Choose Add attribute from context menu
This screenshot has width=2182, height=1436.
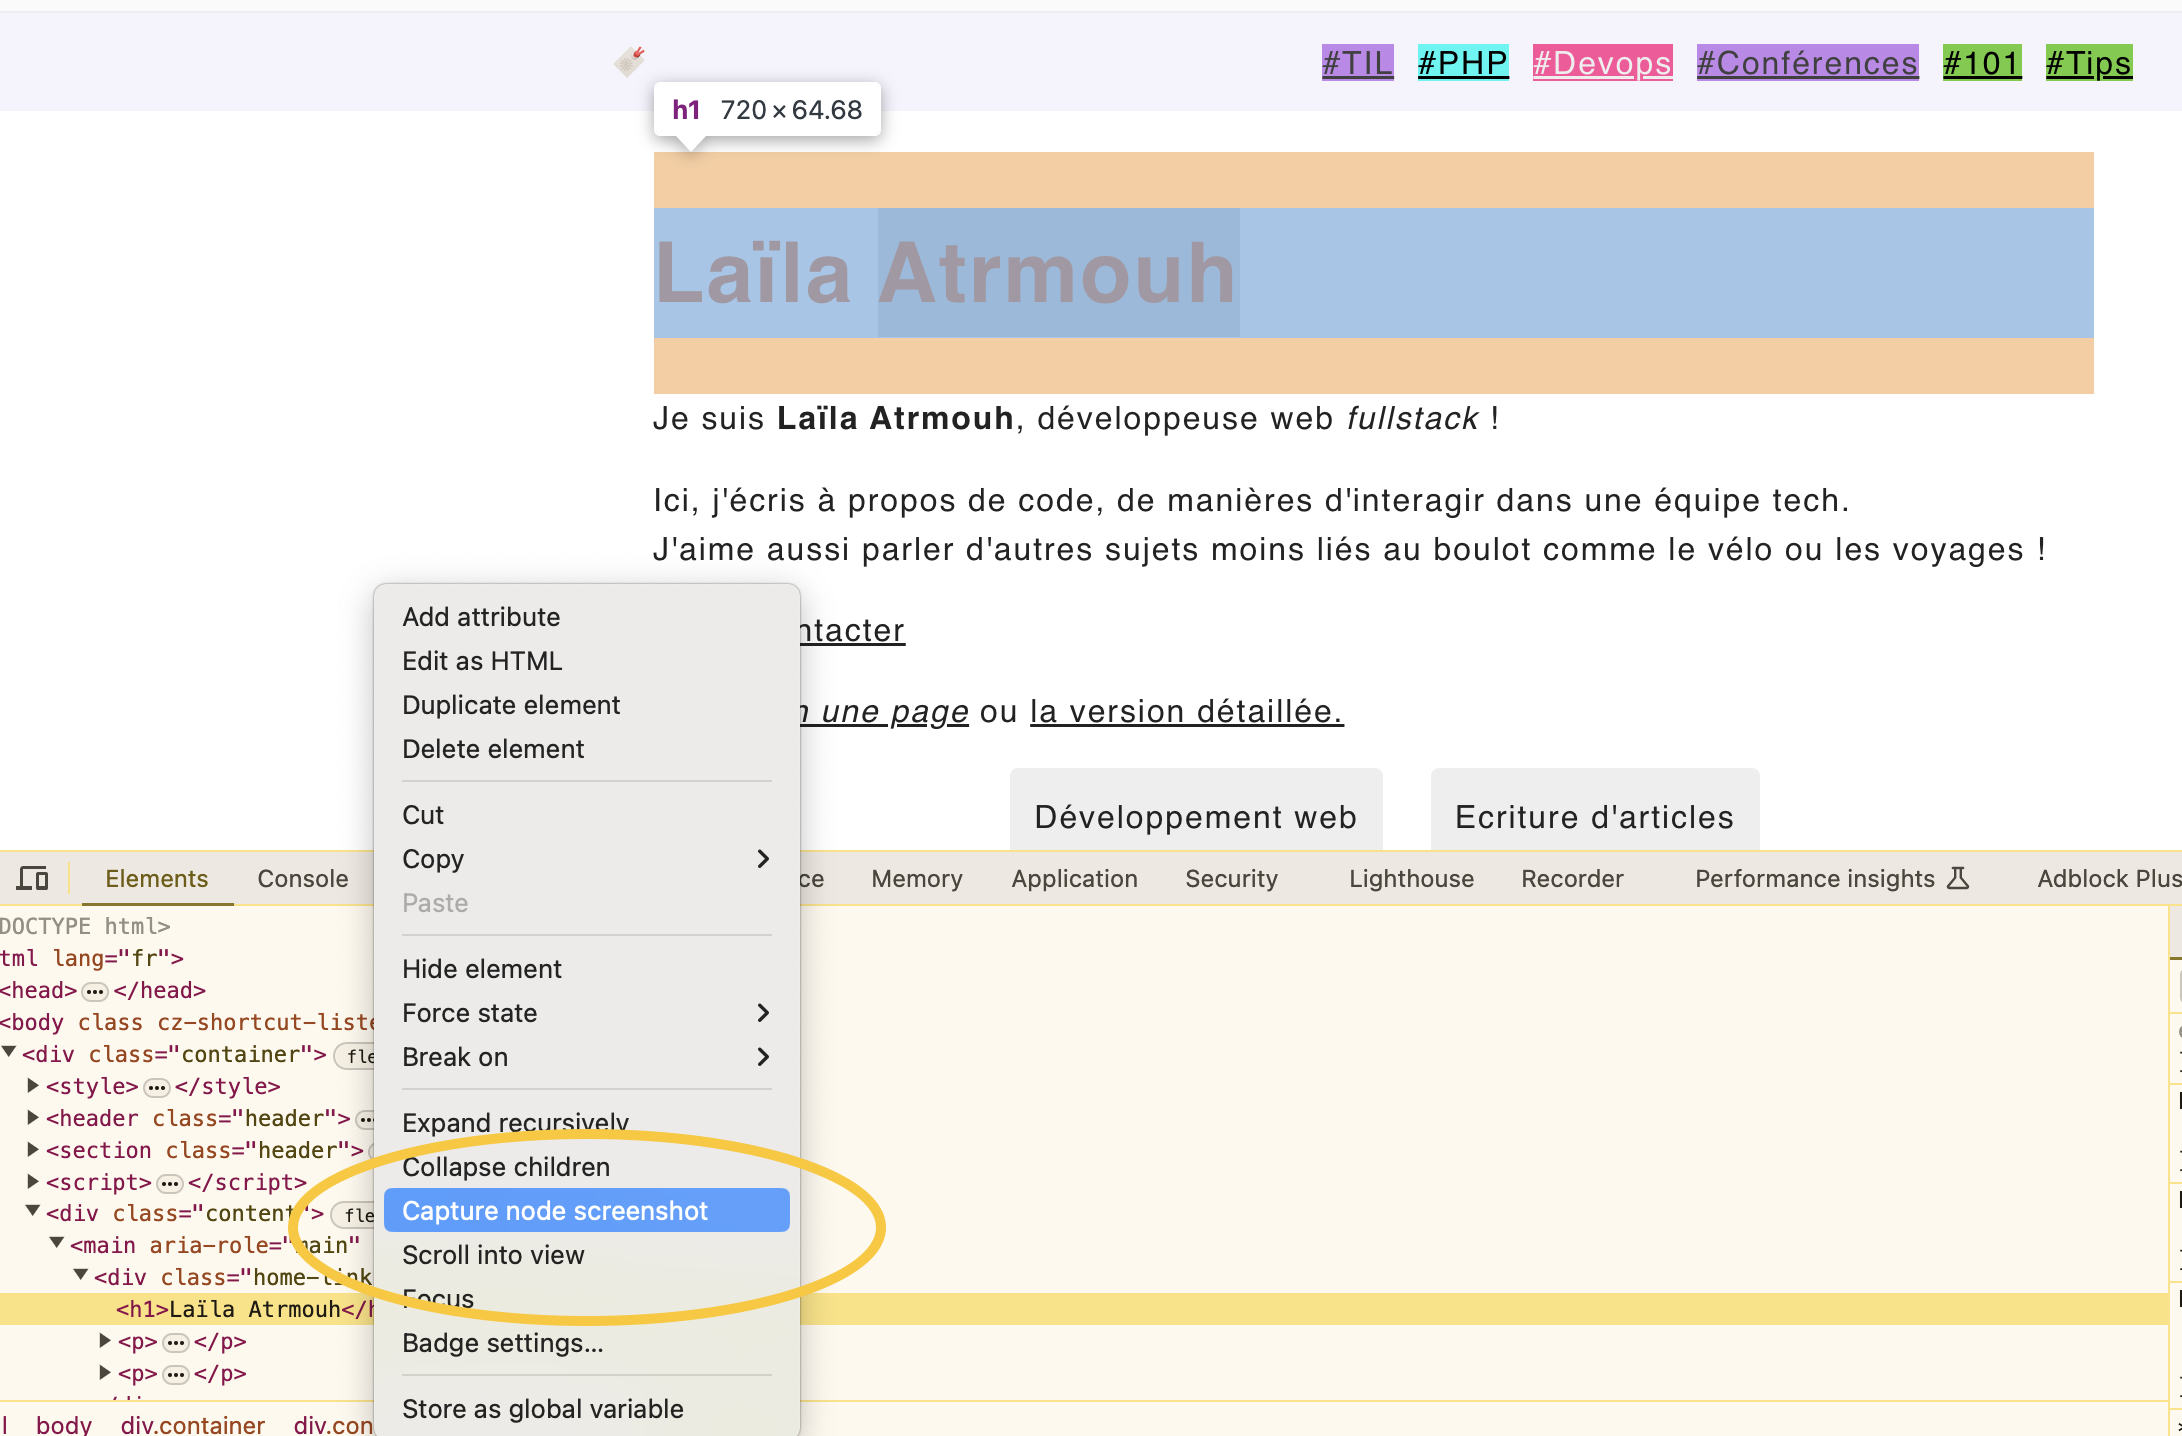[586, 617]
